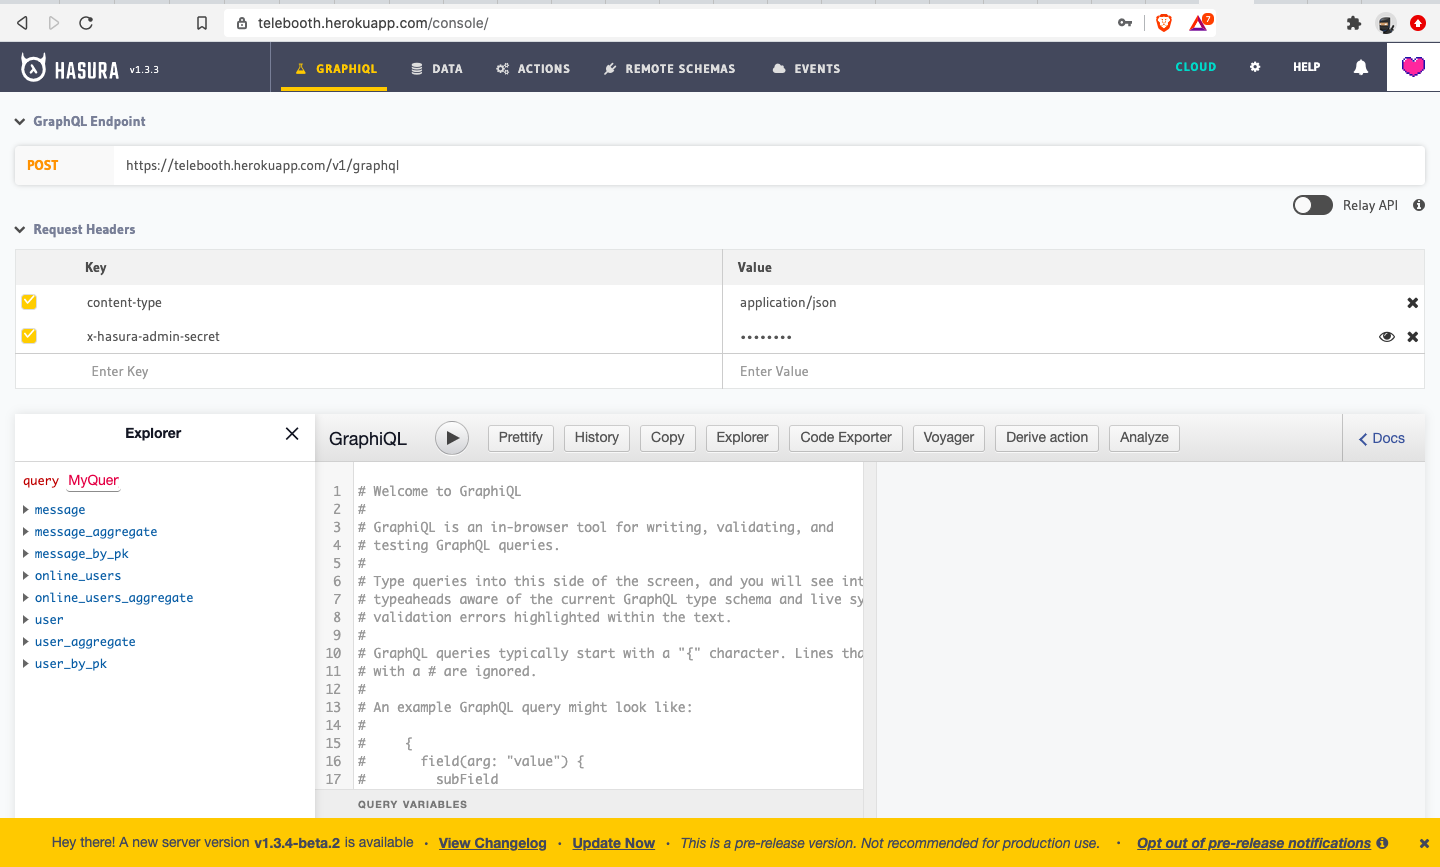Opt out of pre-release notifications

(x=1254, y=843)
